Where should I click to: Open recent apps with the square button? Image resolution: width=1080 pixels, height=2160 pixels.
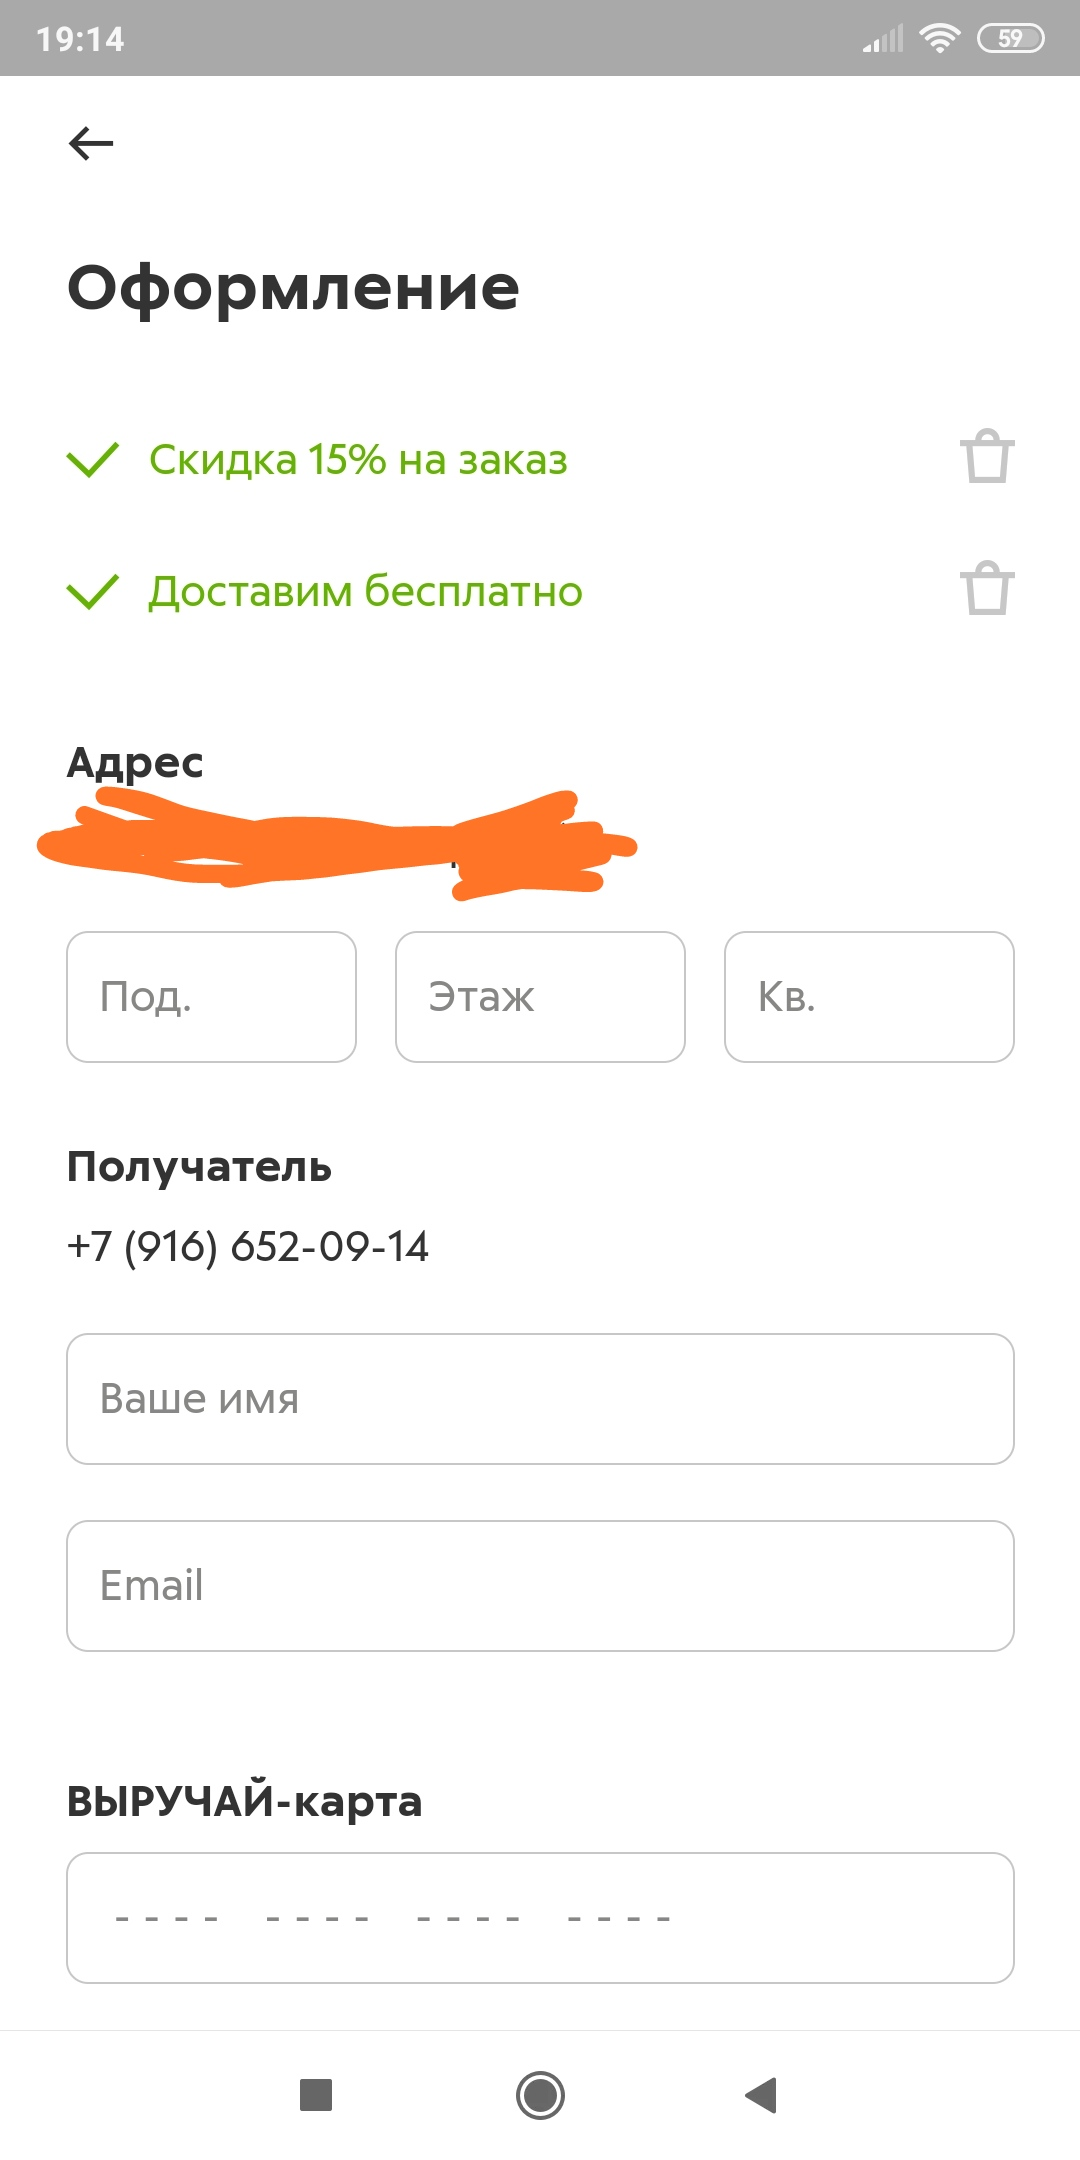click(x=316, y=2094)
